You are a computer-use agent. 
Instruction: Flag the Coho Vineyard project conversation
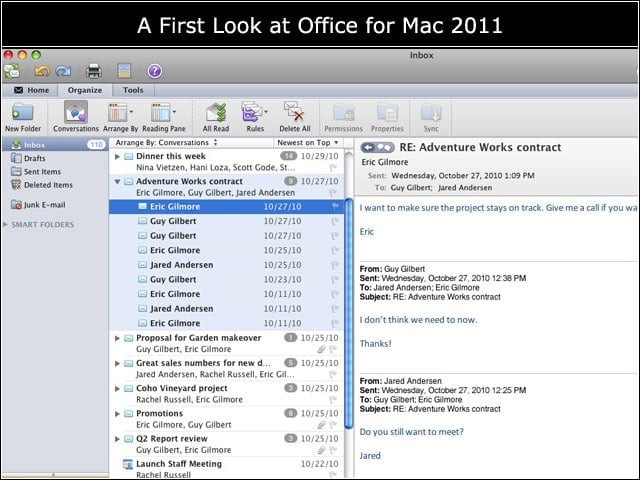tap(333, 400)
